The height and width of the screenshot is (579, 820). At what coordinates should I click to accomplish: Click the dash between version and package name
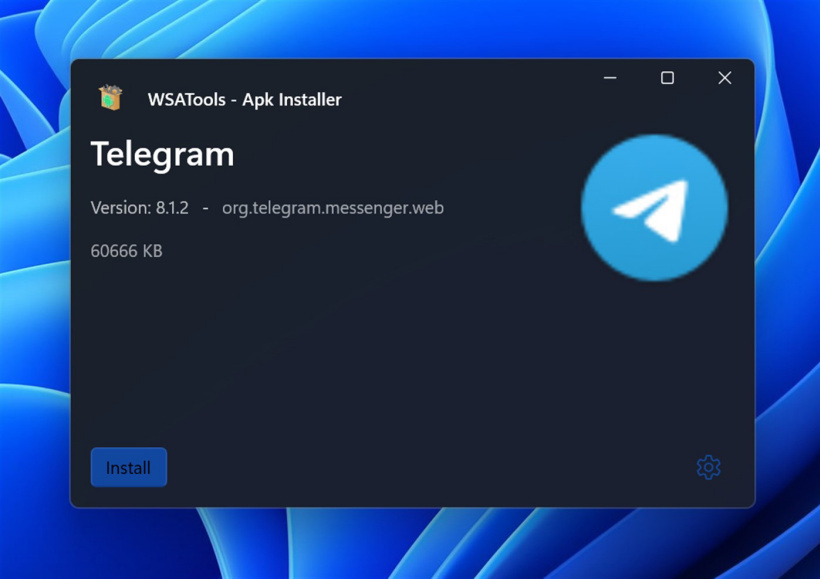206,208
